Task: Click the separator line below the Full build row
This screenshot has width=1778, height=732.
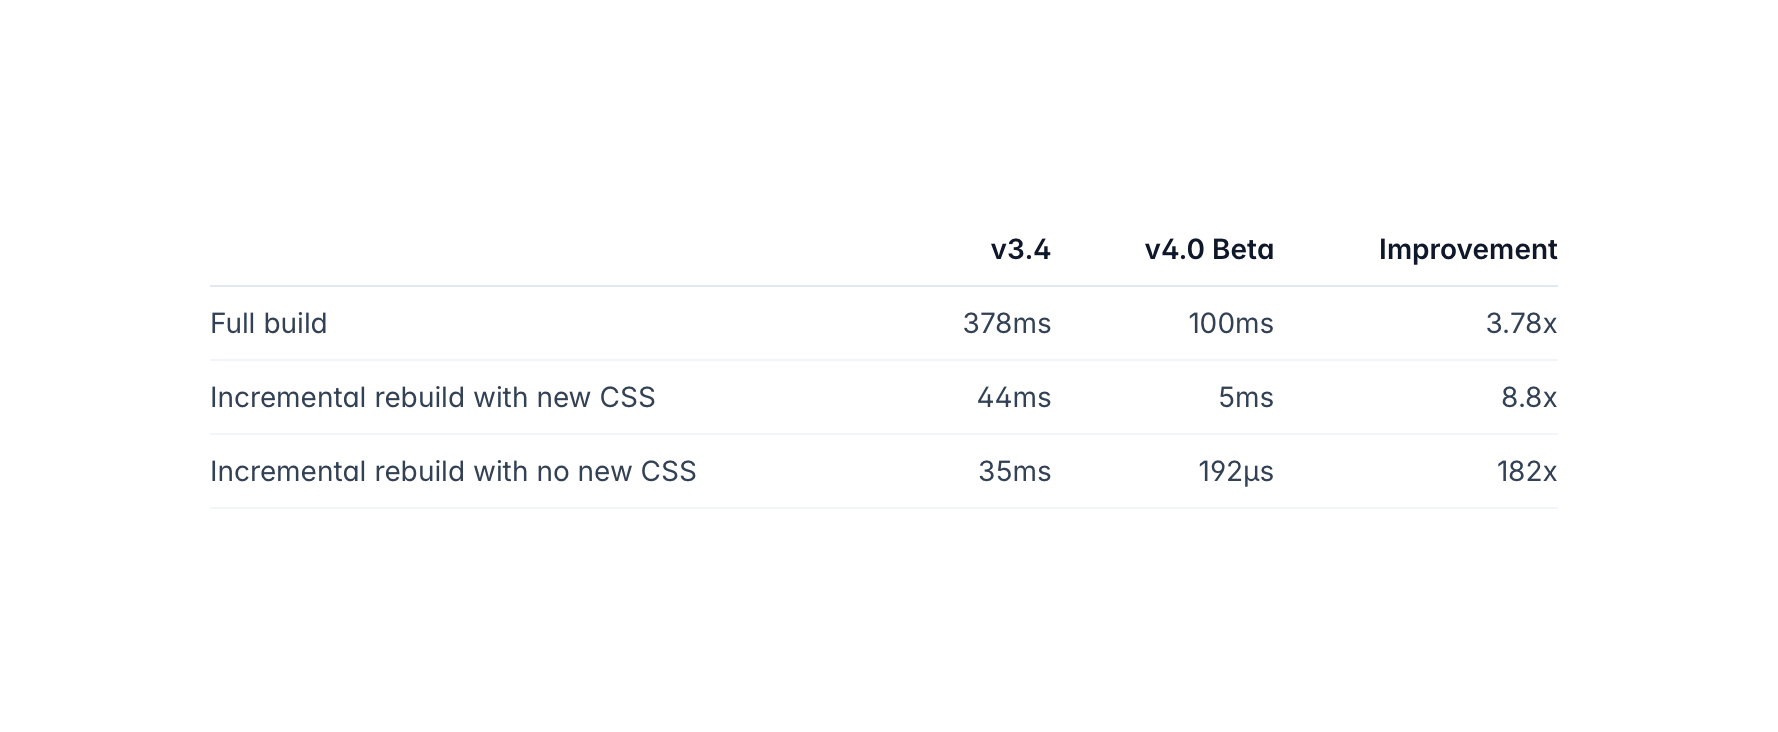Action: 883,360
